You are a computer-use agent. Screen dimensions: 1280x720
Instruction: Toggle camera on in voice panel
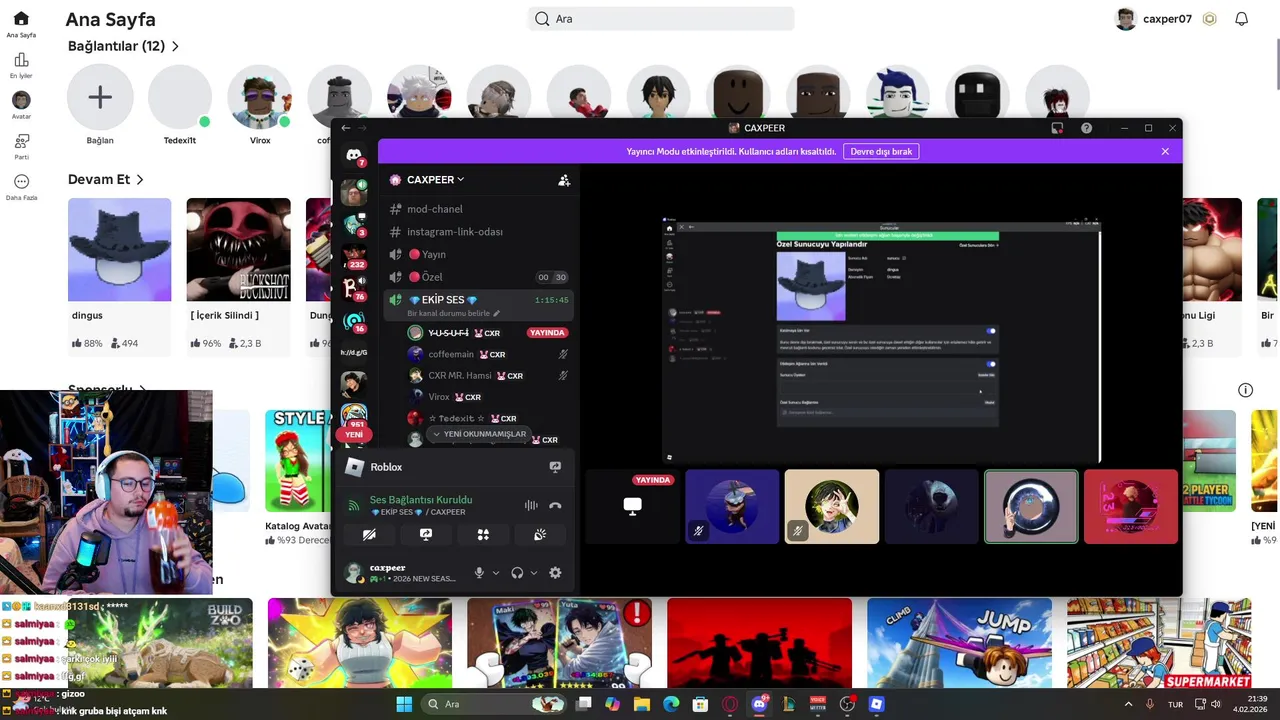click(369, 535)
